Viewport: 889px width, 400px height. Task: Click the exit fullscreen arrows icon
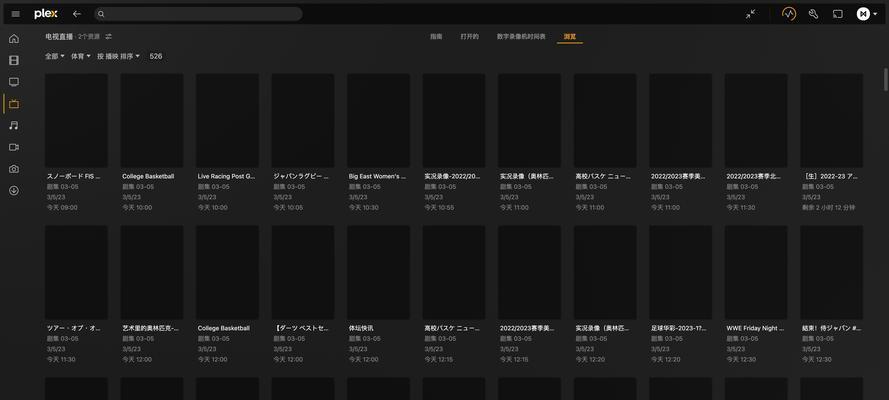[x=751, y=14]
